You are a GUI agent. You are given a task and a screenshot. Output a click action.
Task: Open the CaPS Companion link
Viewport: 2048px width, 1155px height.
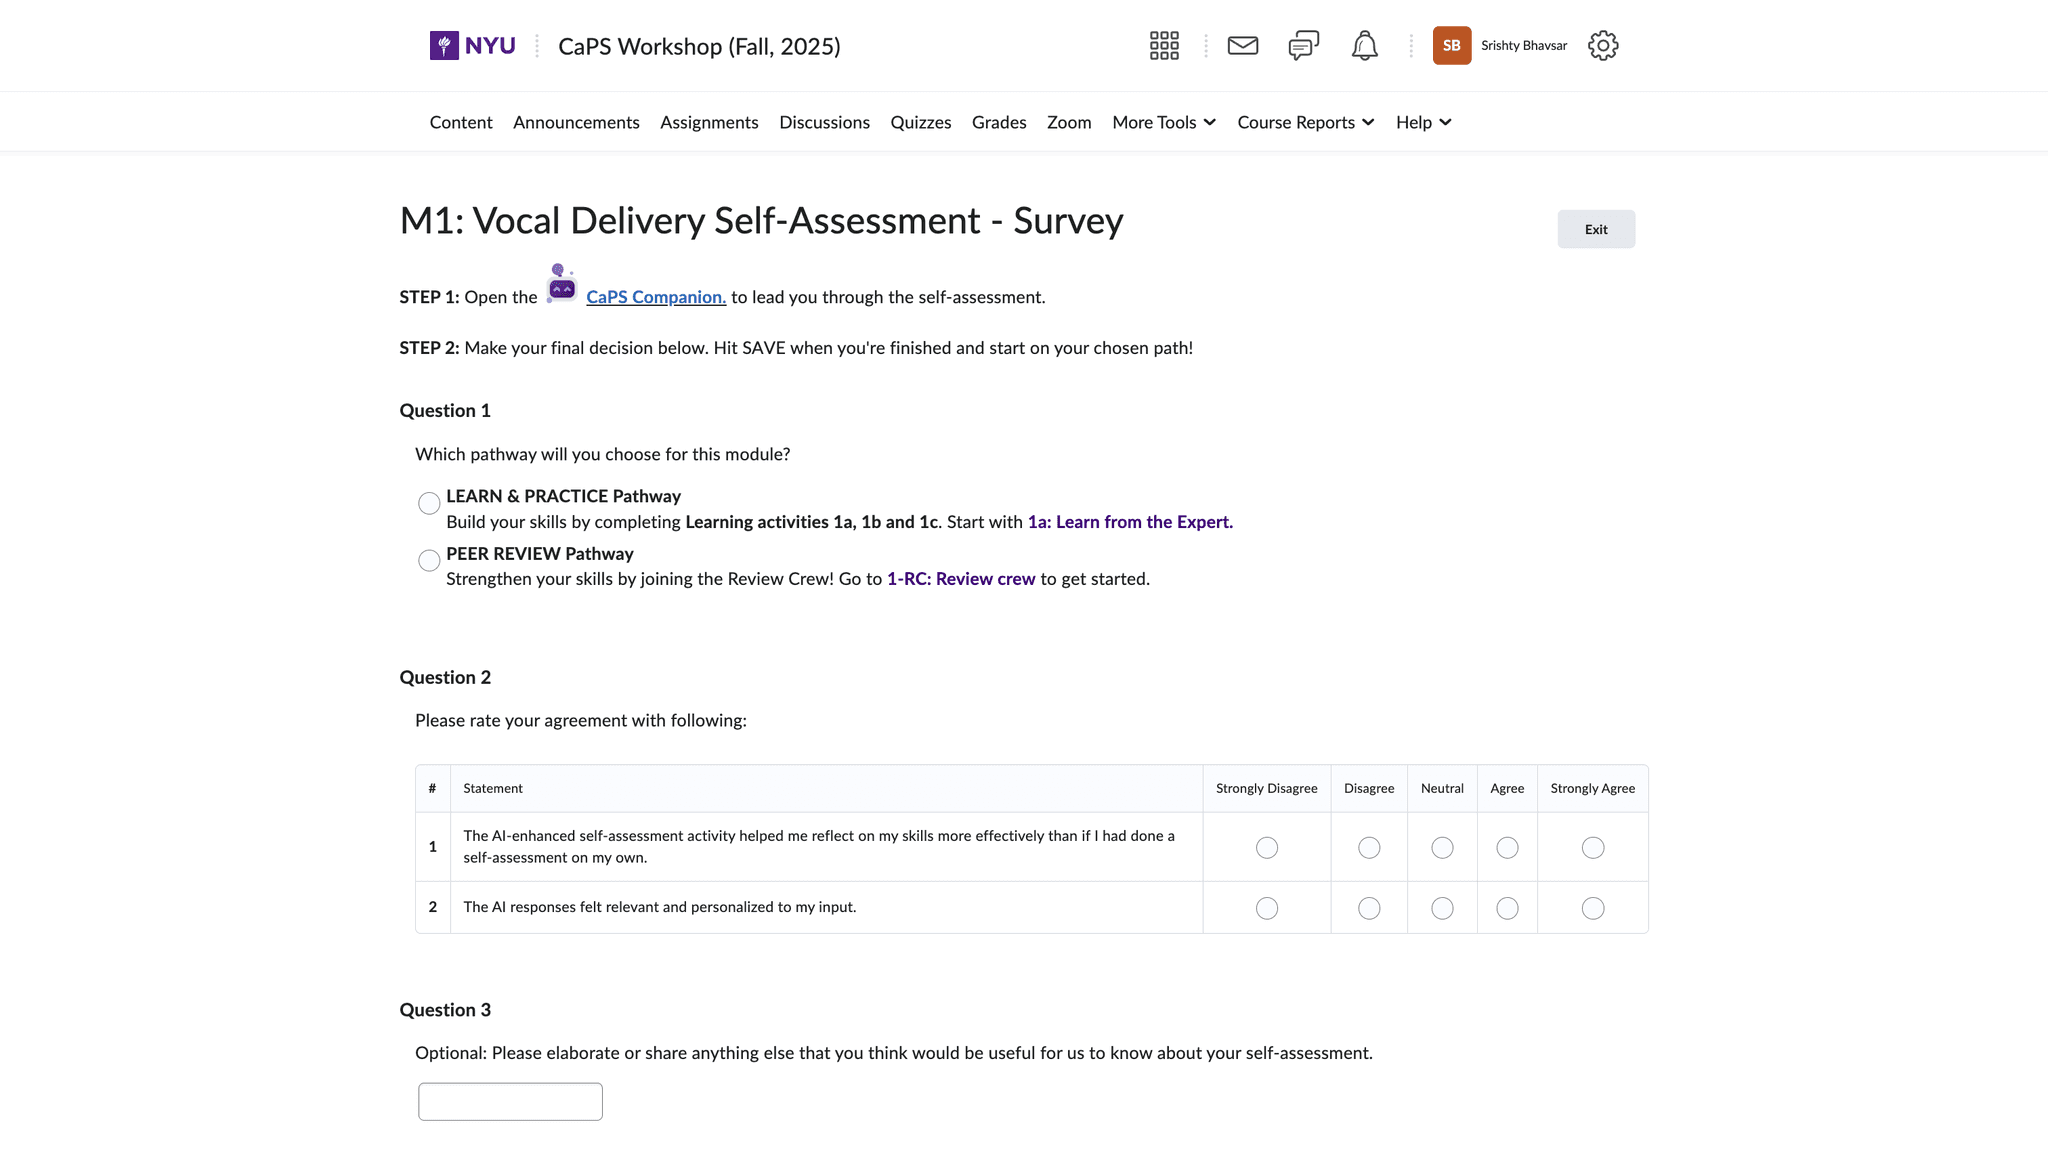(x=656, y=297)
